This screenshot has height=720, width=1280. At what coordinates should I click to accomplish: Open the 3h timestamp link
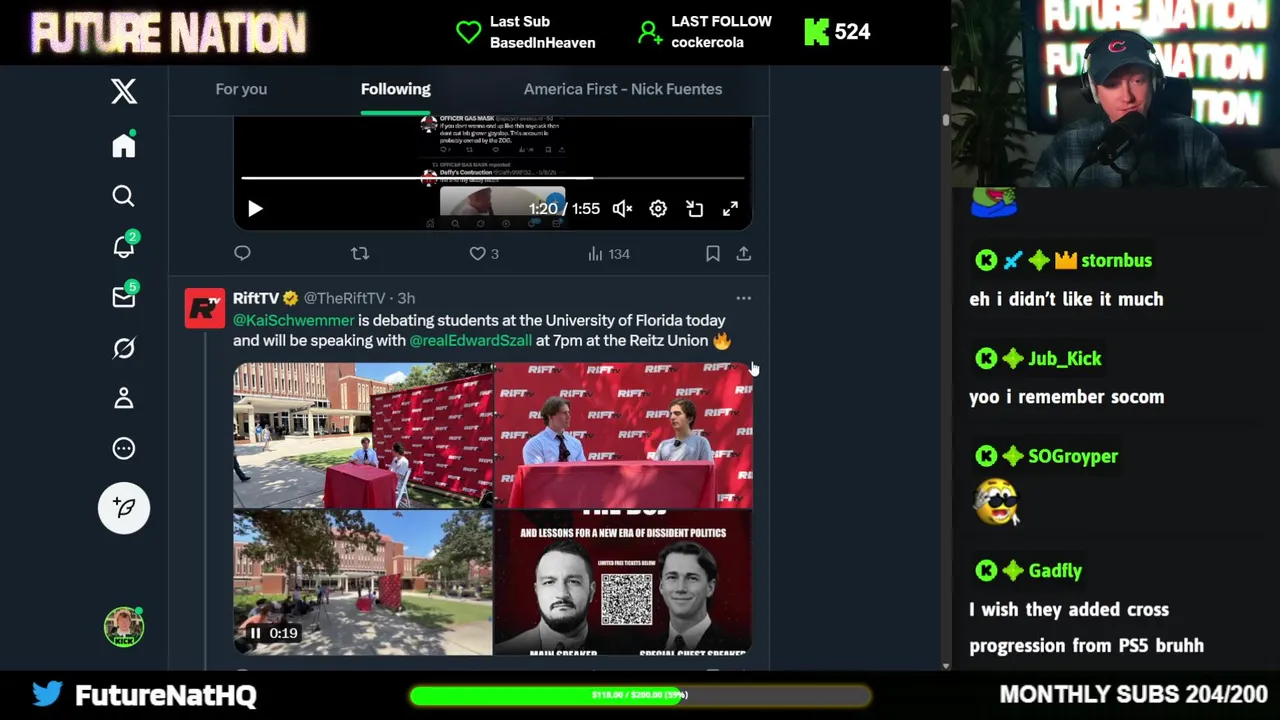tap(406, 298)
